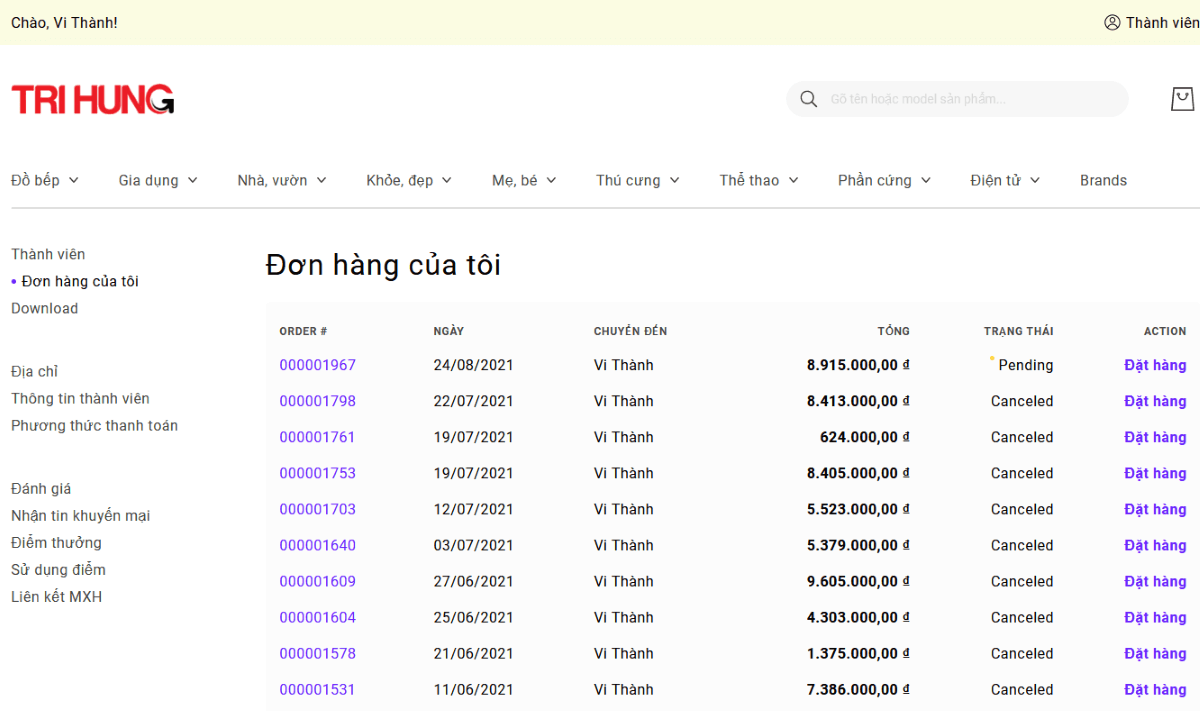Image resolution: width=1200 pixels, height=711 pixels.
Task: Go to the Brands menu item
Action: pyautogui.click(x=1103, y=180)
